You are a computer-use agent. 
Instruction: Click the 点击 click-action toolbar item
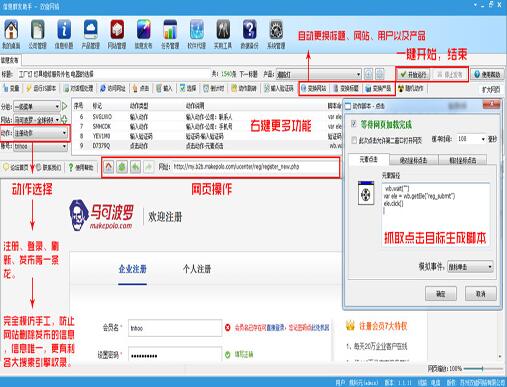click(x=141, y=88)
